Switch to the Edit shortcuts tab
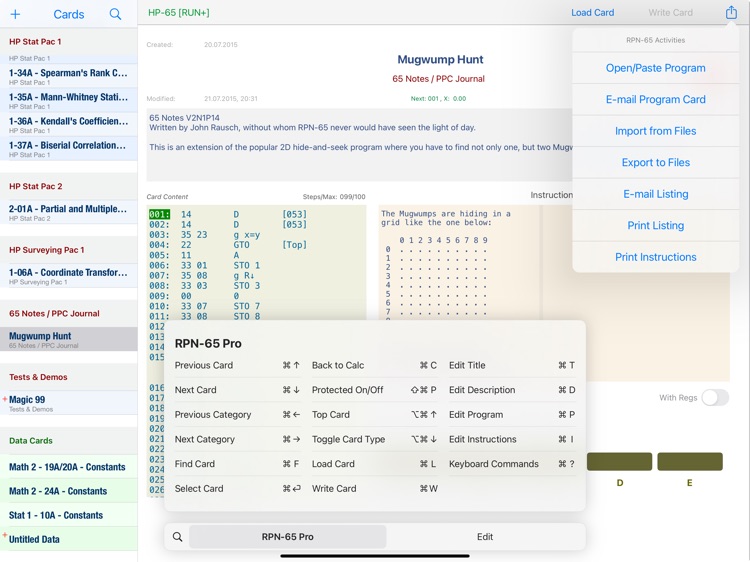The width and height of the screenshot is (750, 562). [x=485, y=537]
